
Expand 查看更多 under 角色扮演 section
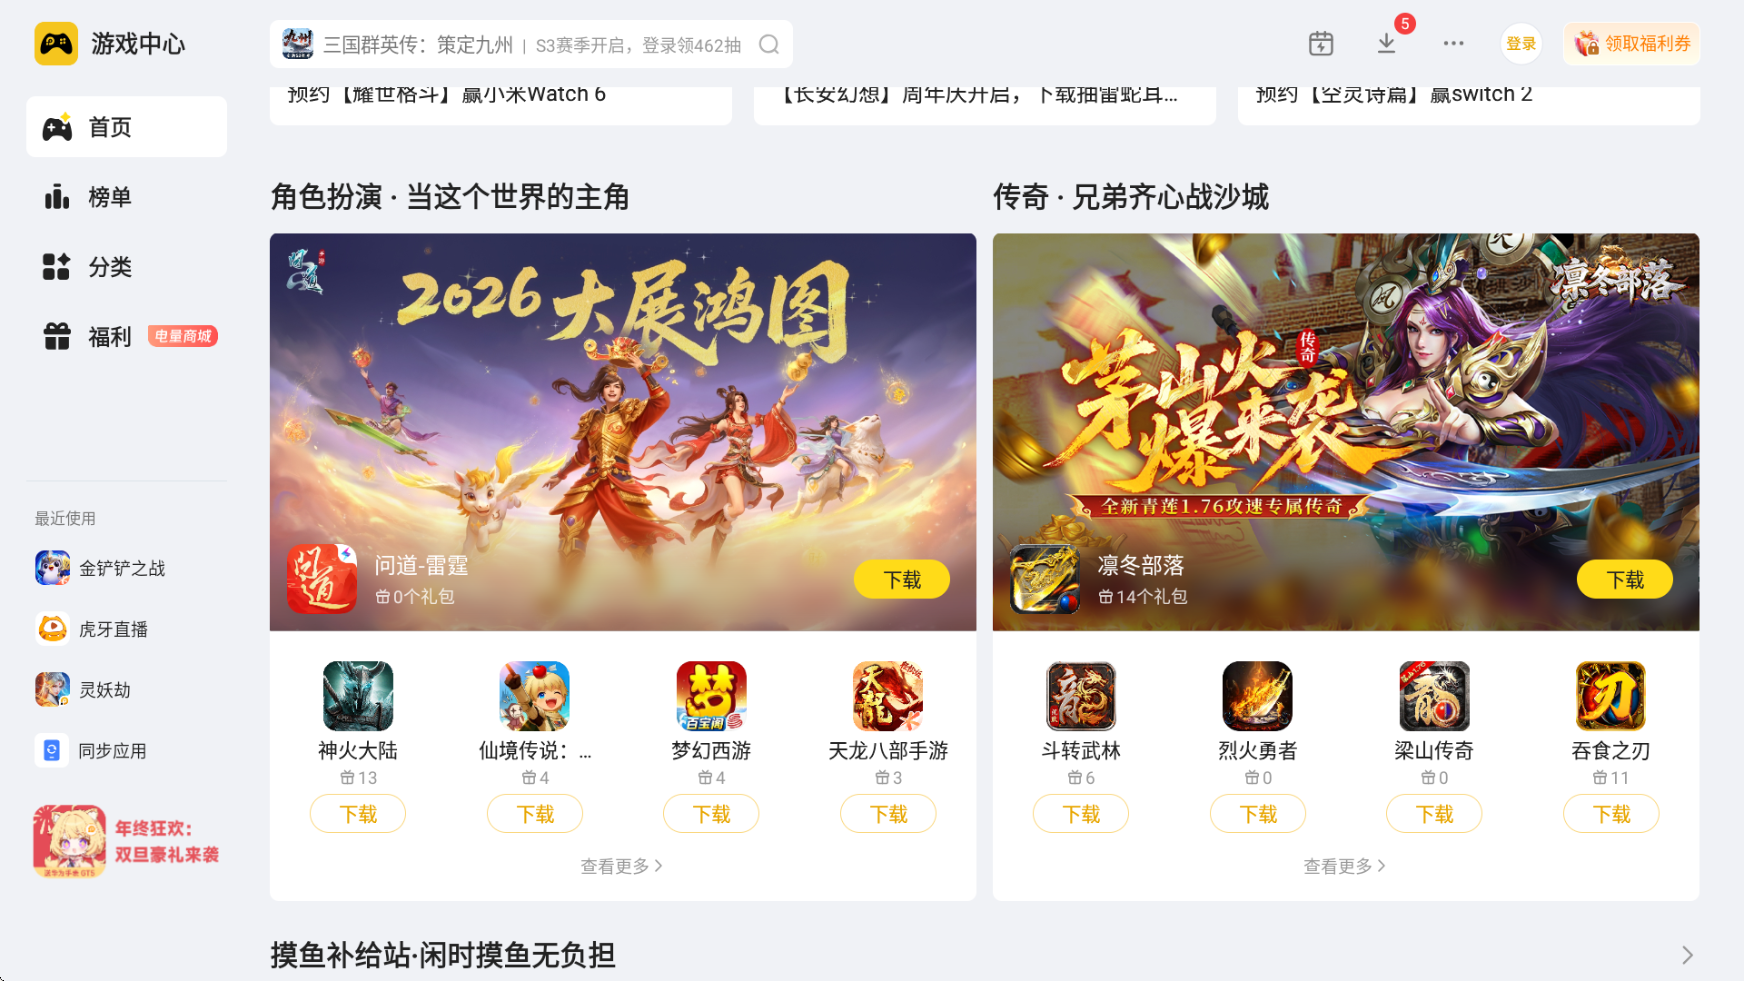click(x=622, y=866)
